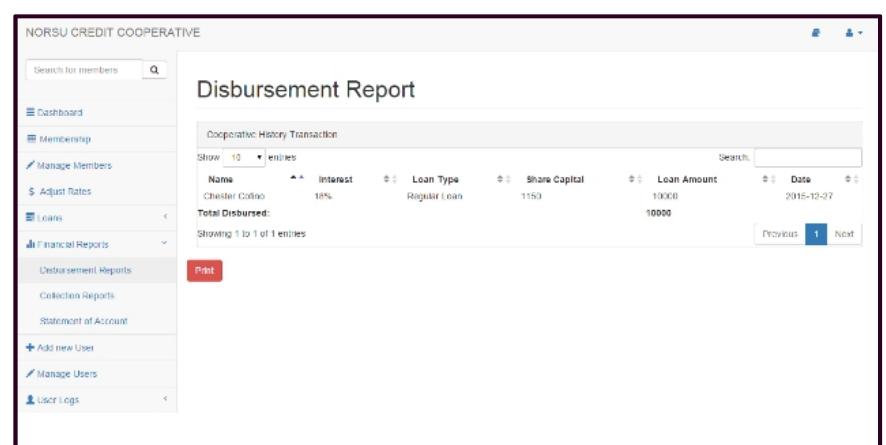Click the name cell Chester Cofino

(x=234, y=196)
